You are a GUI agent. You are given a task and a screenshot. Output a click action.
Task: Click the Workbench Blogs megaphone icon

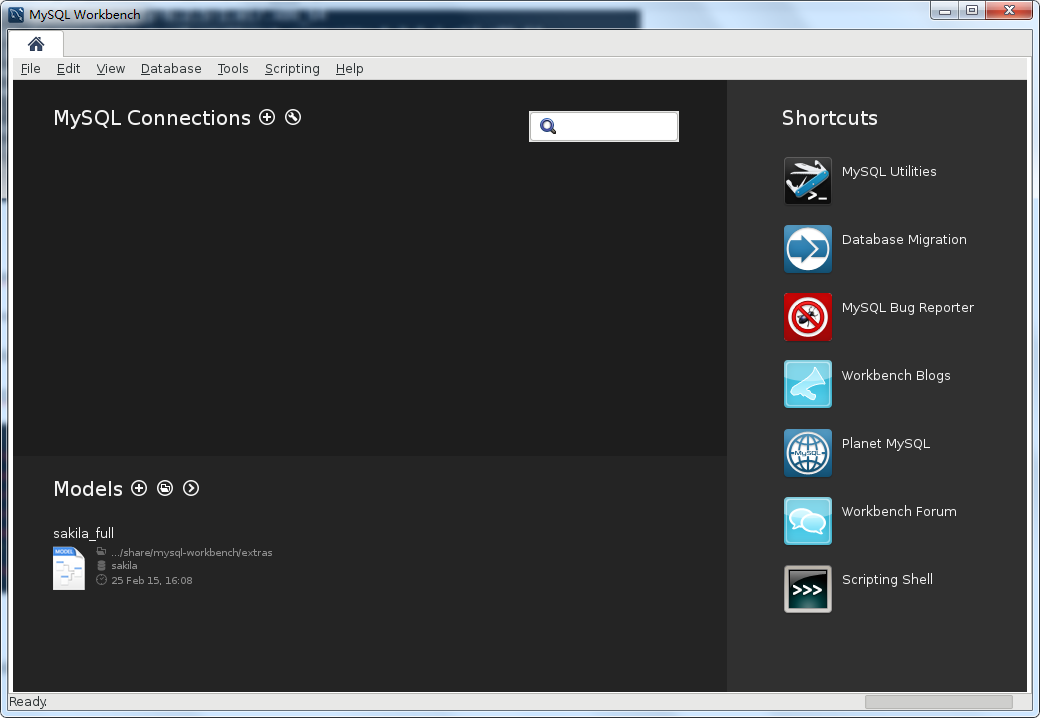807,385
